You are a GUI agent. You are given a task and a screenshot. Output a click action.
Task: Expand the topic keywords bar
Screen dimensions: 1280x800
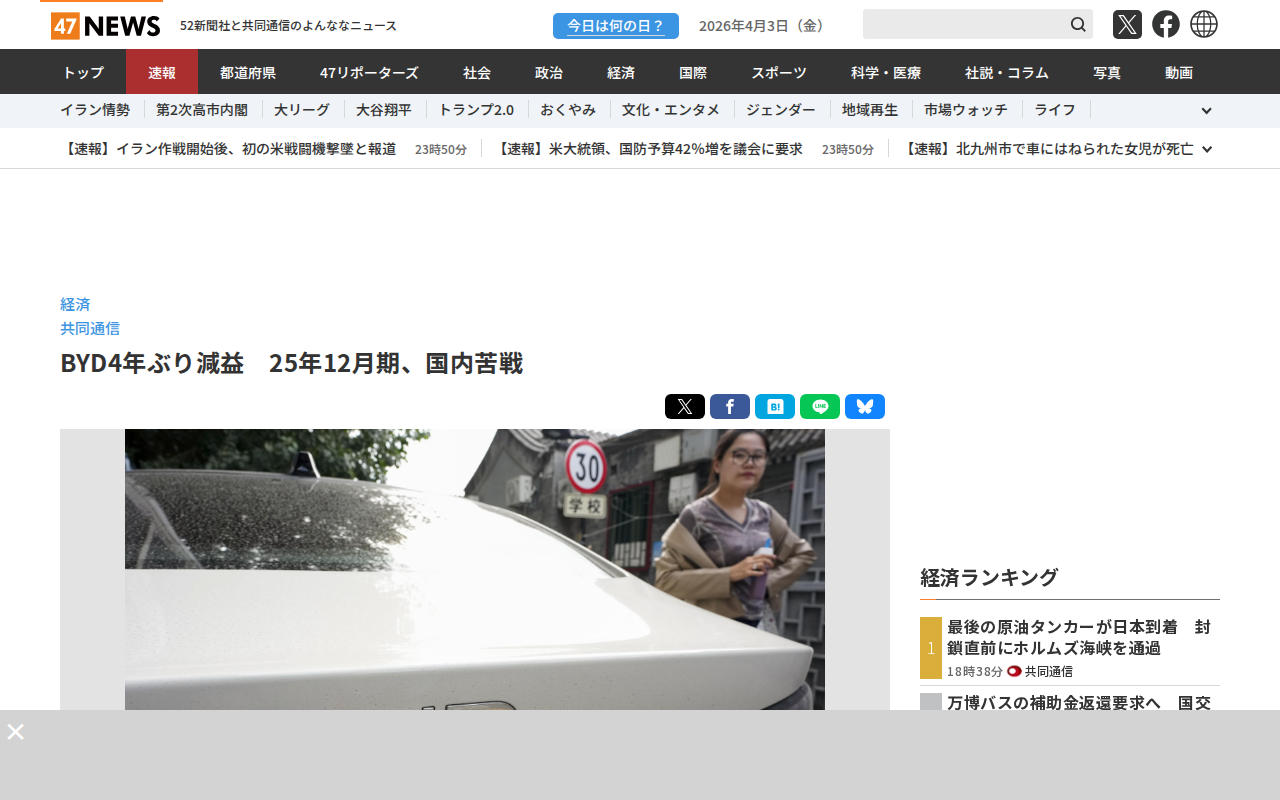[1206, 111]
